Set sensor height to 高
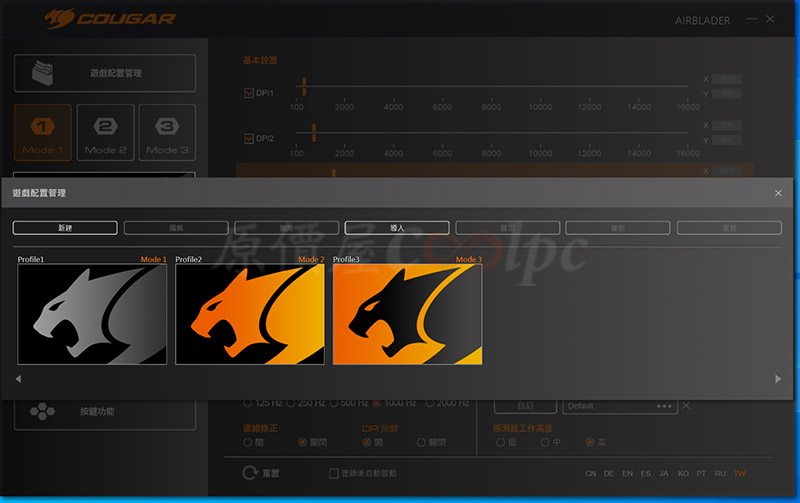 (x=590, y=442)
